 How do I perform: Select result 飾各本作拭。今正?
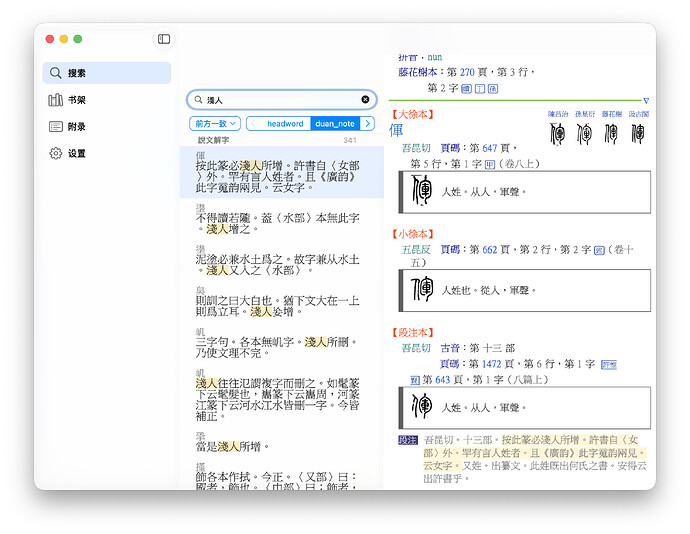coord(282,475)
